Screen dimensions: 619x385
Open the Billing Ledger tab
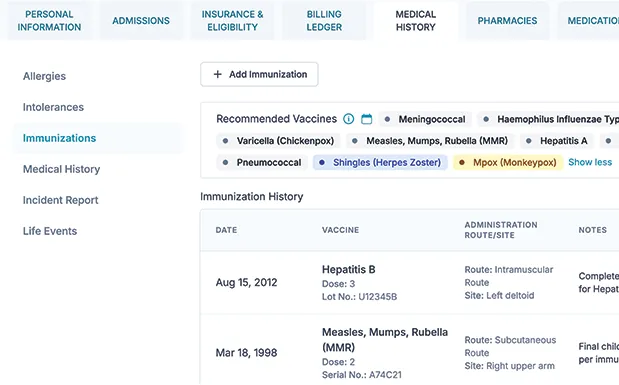[324, 21]
